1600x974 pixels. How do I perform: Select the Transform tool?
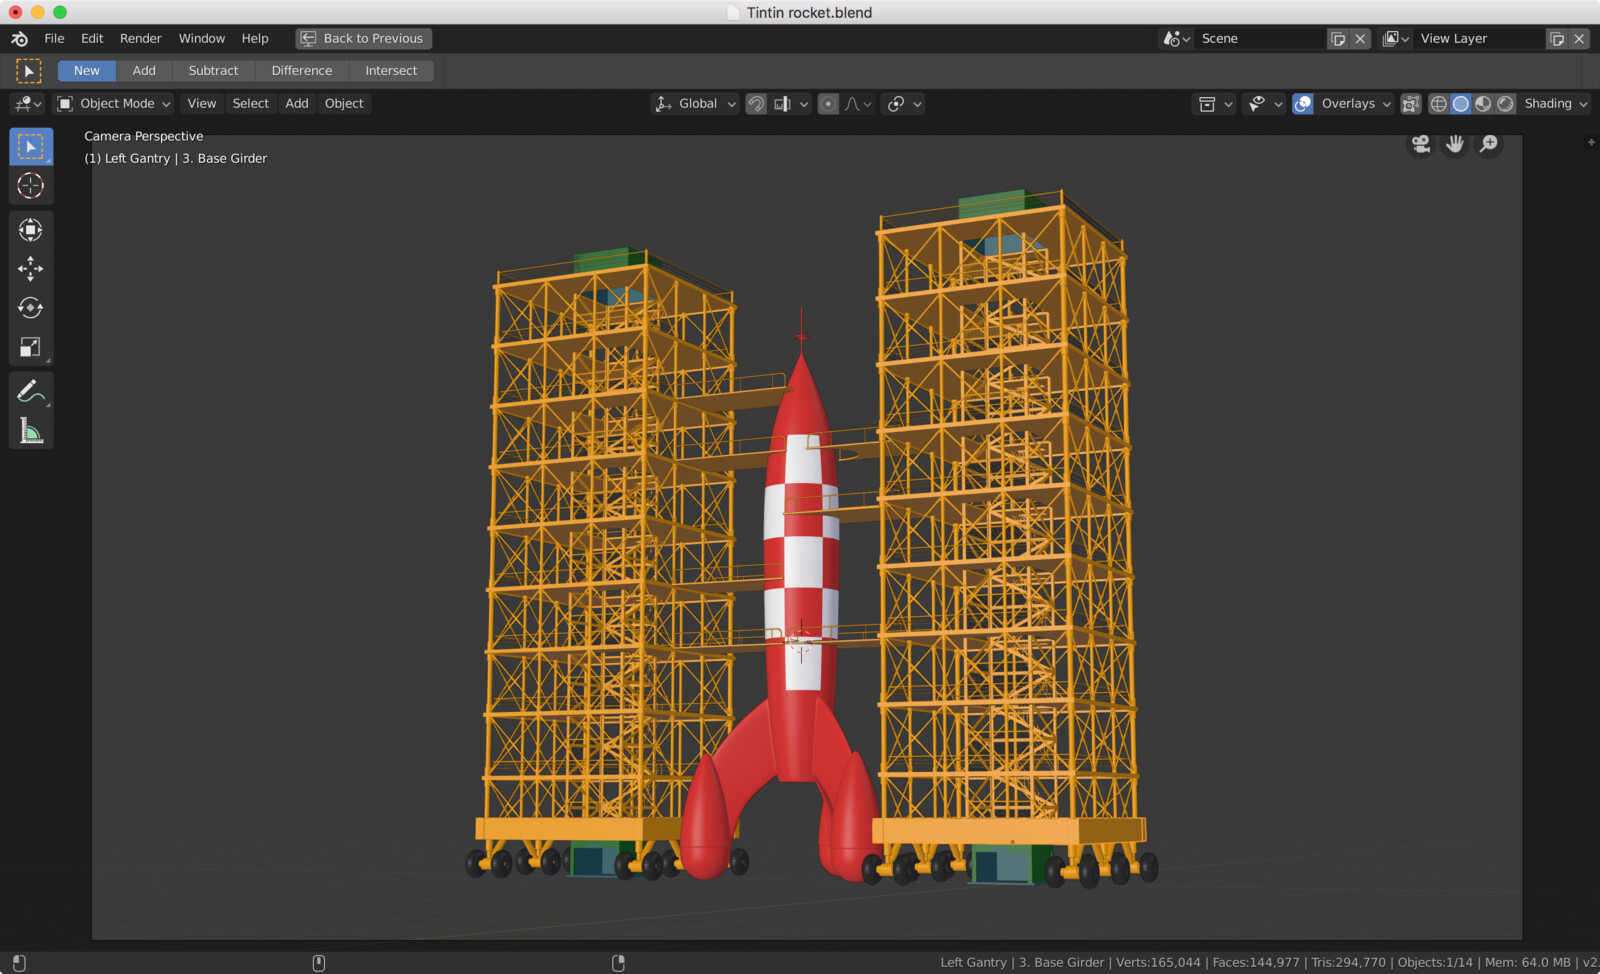click(x=31, y=230)
